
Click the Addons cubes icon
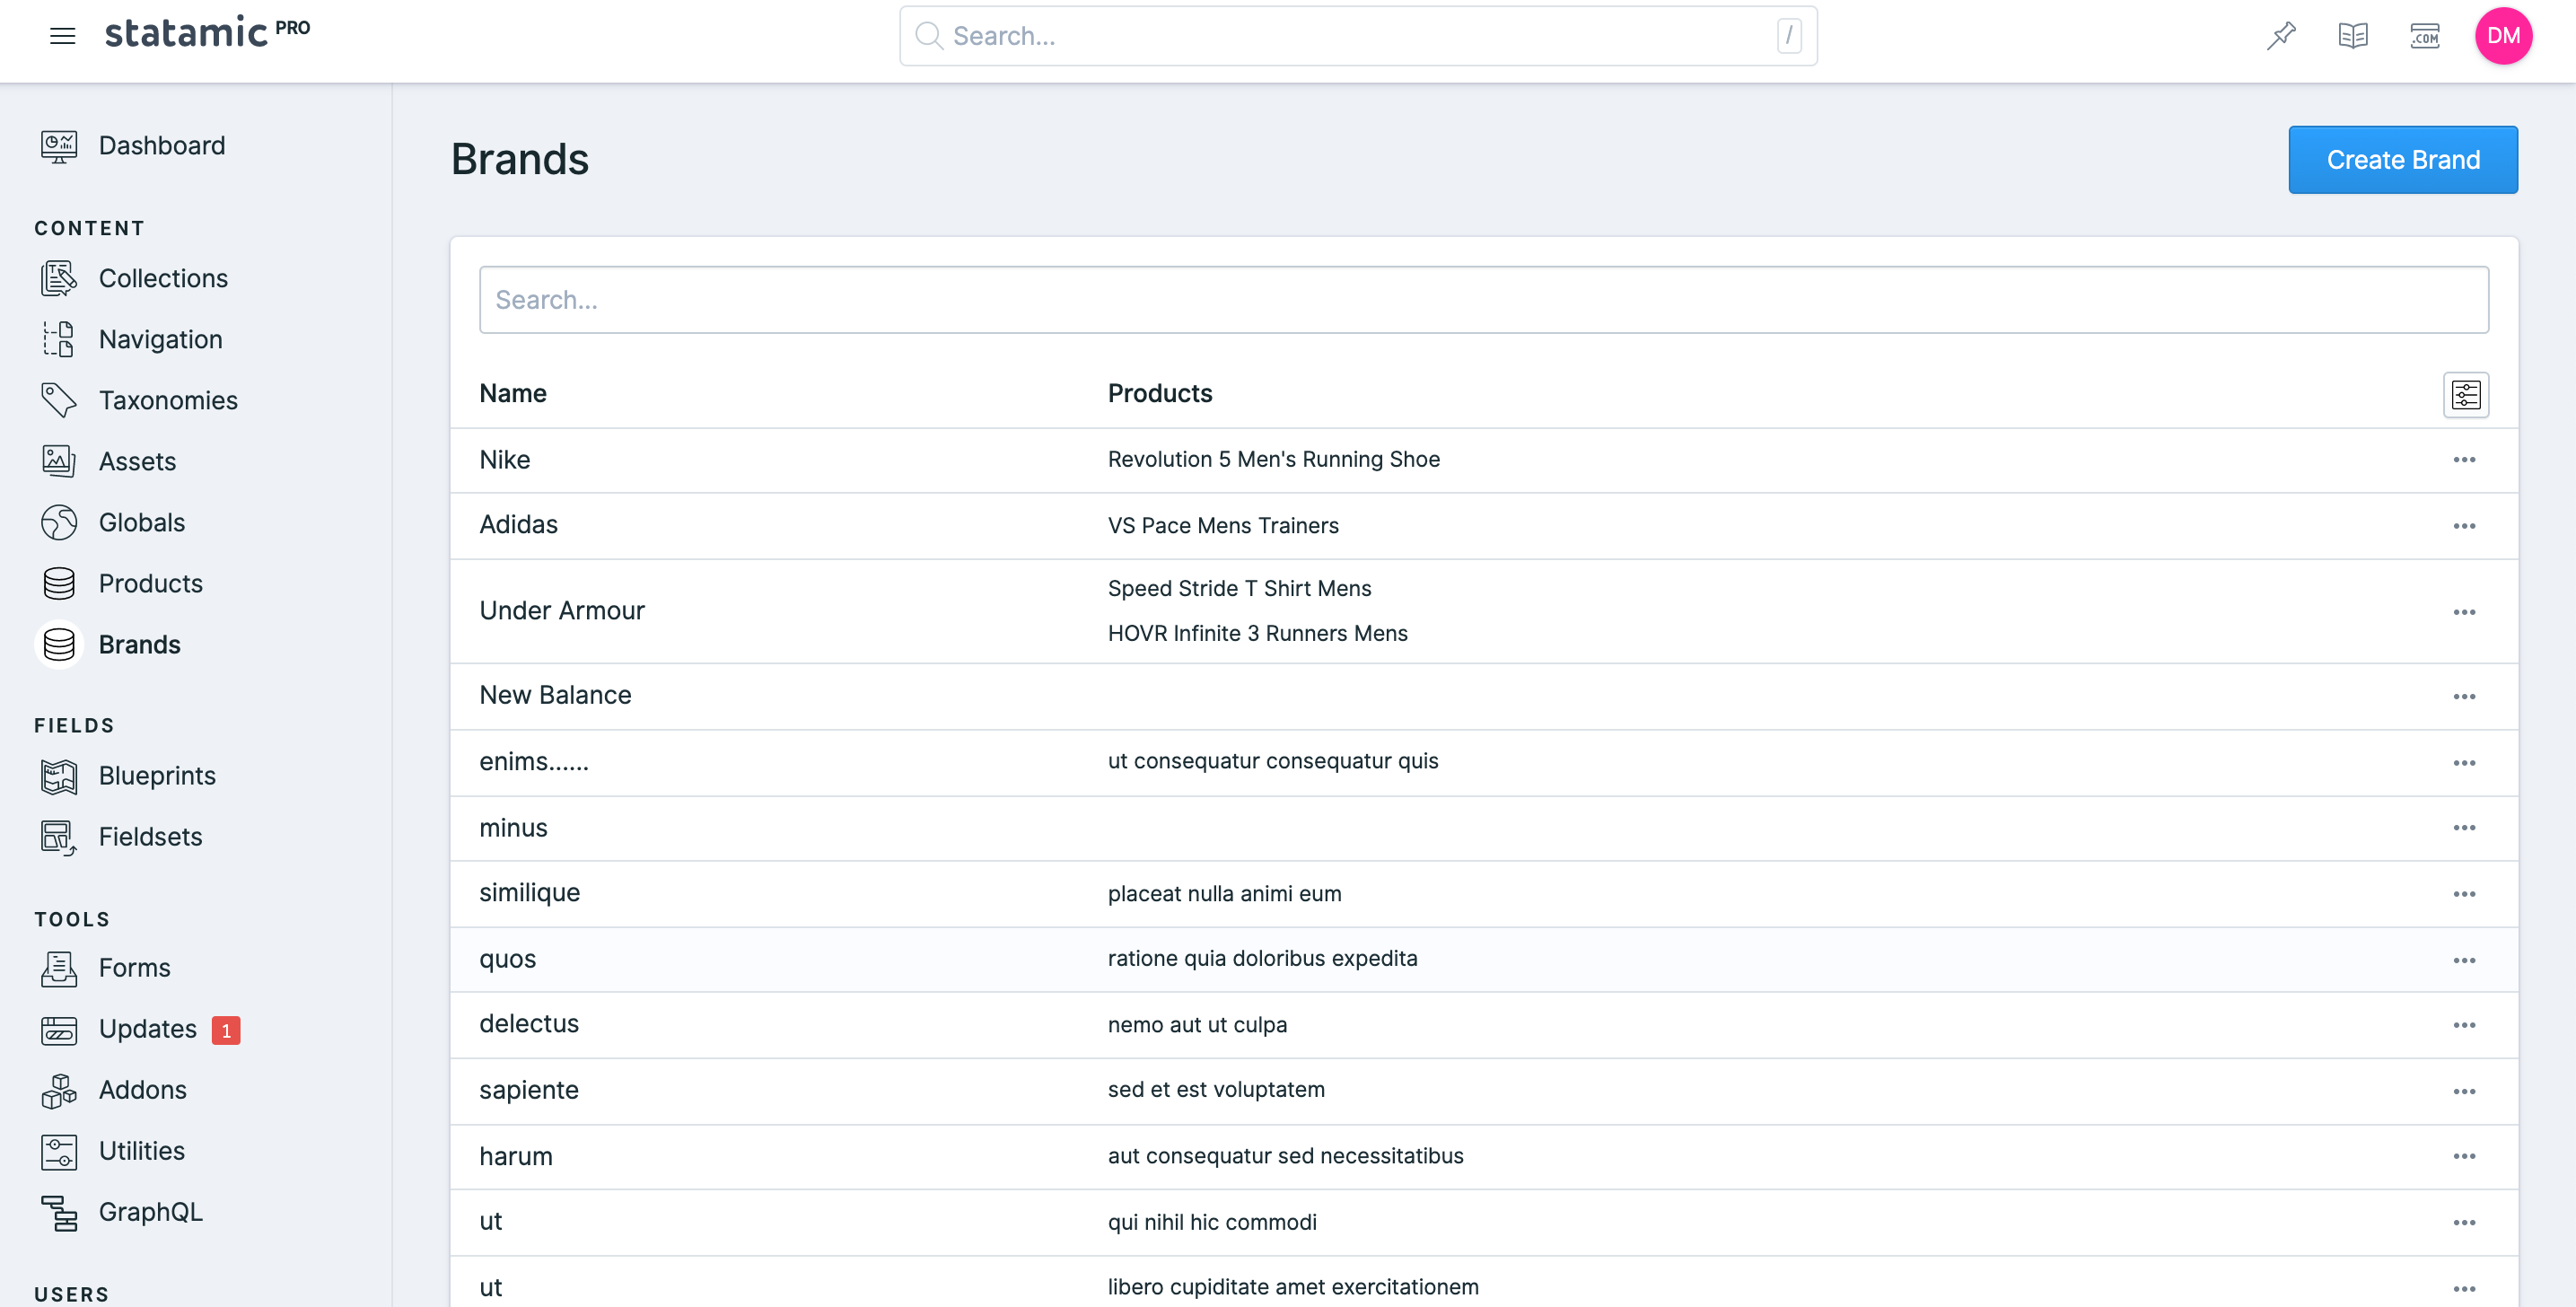point(59,1091)
